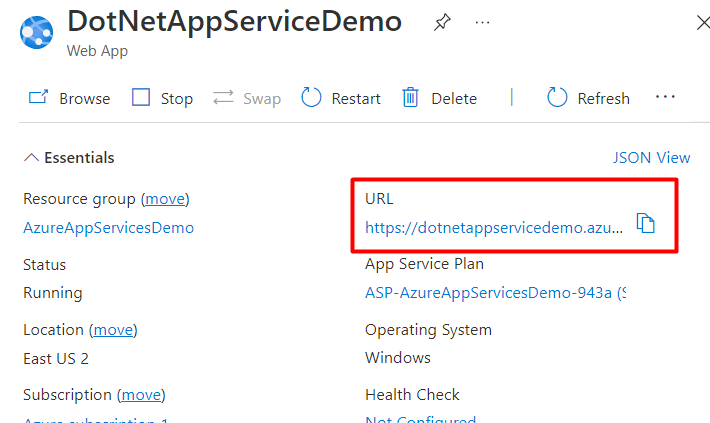Delete the web app
The width and height of the screenshot is (710, 423).
439,98
